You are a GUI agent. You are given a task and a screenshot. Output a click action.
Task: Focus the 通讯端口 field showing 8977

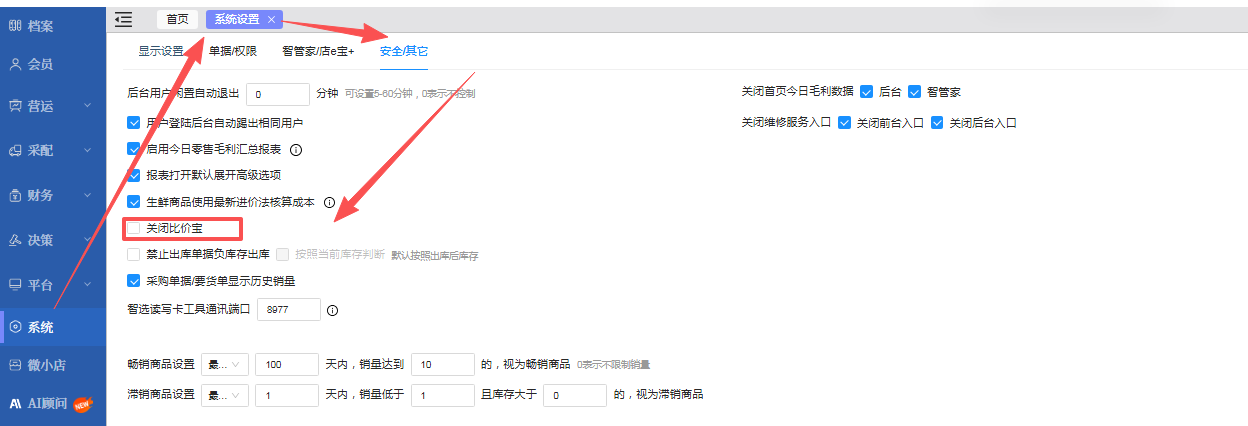click(x=289, y=310)
